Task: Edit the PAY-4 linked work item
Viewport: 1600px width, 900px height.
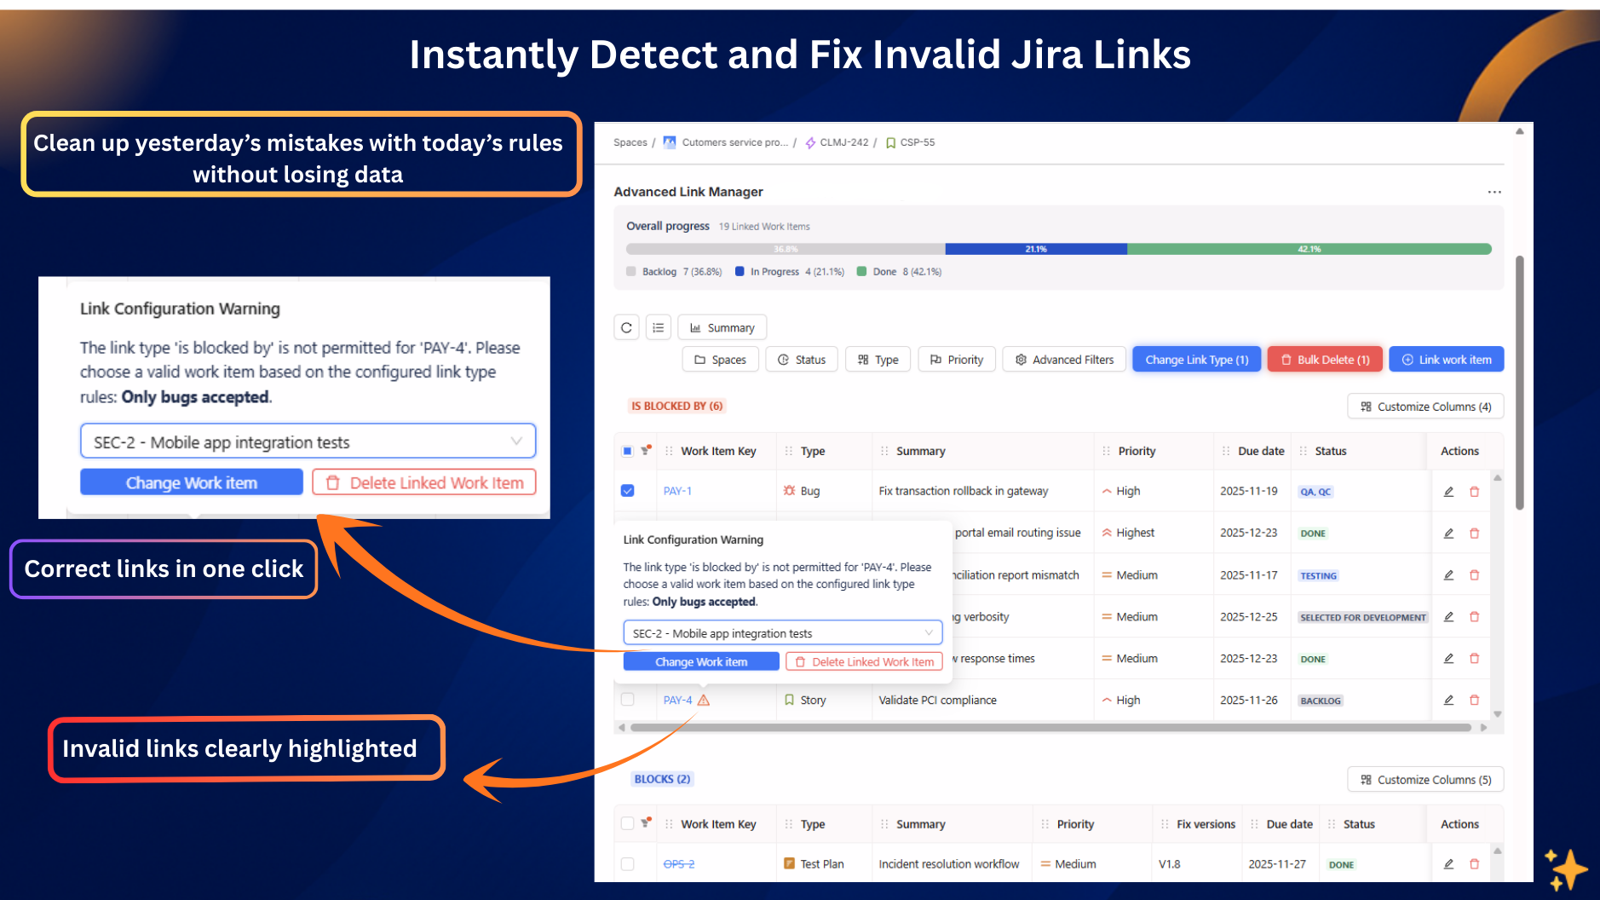Action: pyautogui.click(x=1448, y=700)
